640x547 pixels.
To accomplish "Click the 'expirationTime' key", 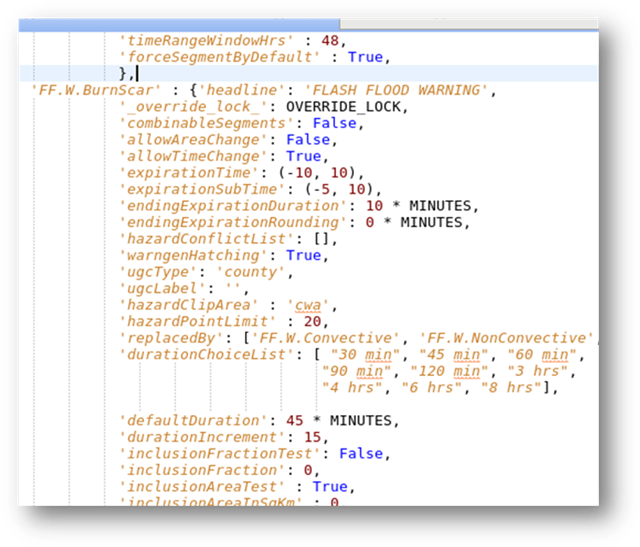I will click(x=188, y=173).
